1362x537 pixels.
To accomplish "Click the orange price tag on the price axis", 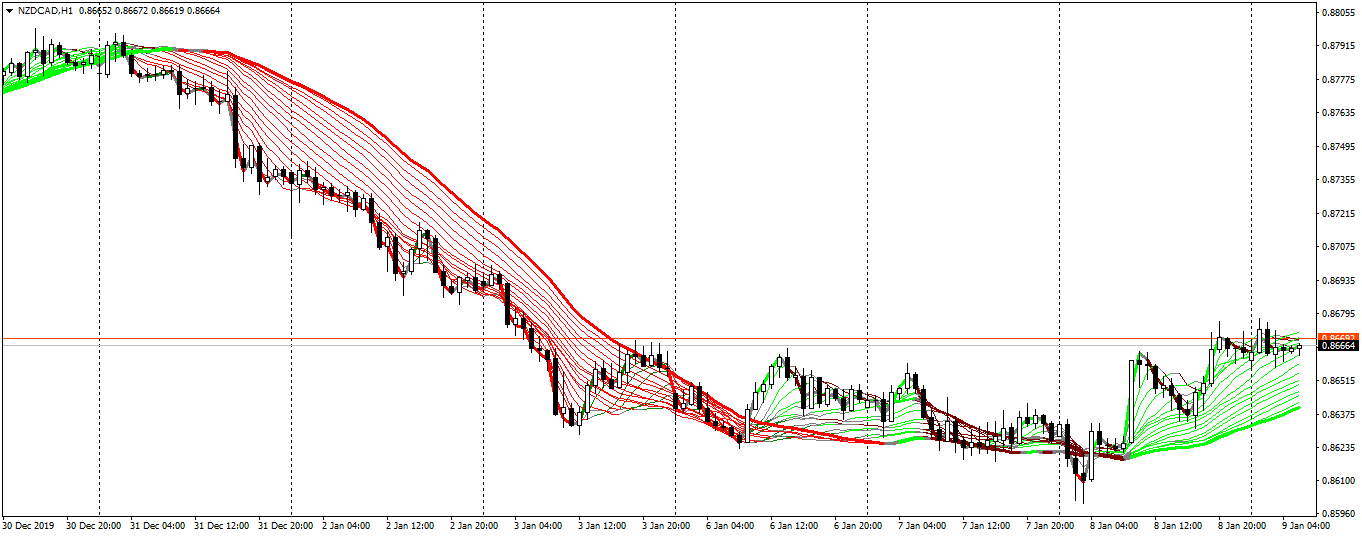I will coord(1338,338).
